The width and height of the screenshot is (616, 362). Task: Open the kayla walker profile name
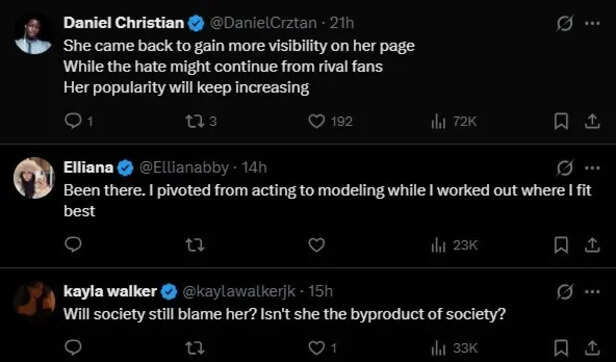click(x=110, y=291)
